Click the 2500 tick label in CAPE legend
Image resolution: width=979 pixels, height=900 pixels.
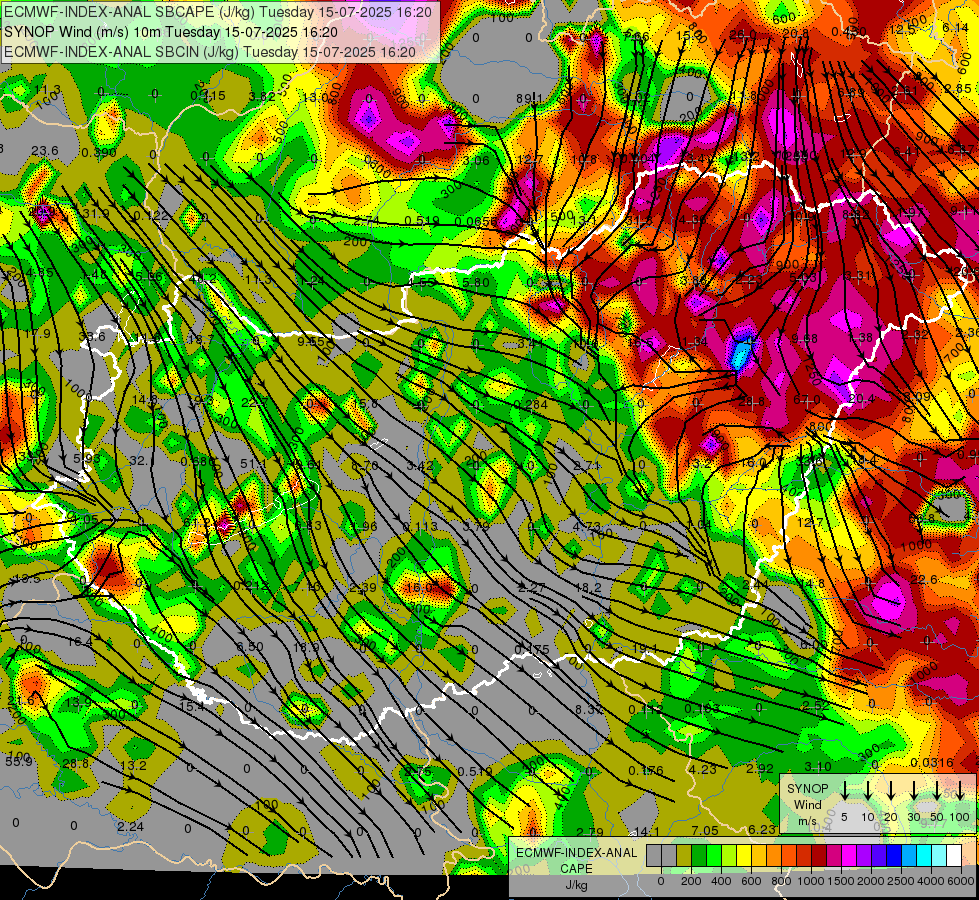point(901,881)
